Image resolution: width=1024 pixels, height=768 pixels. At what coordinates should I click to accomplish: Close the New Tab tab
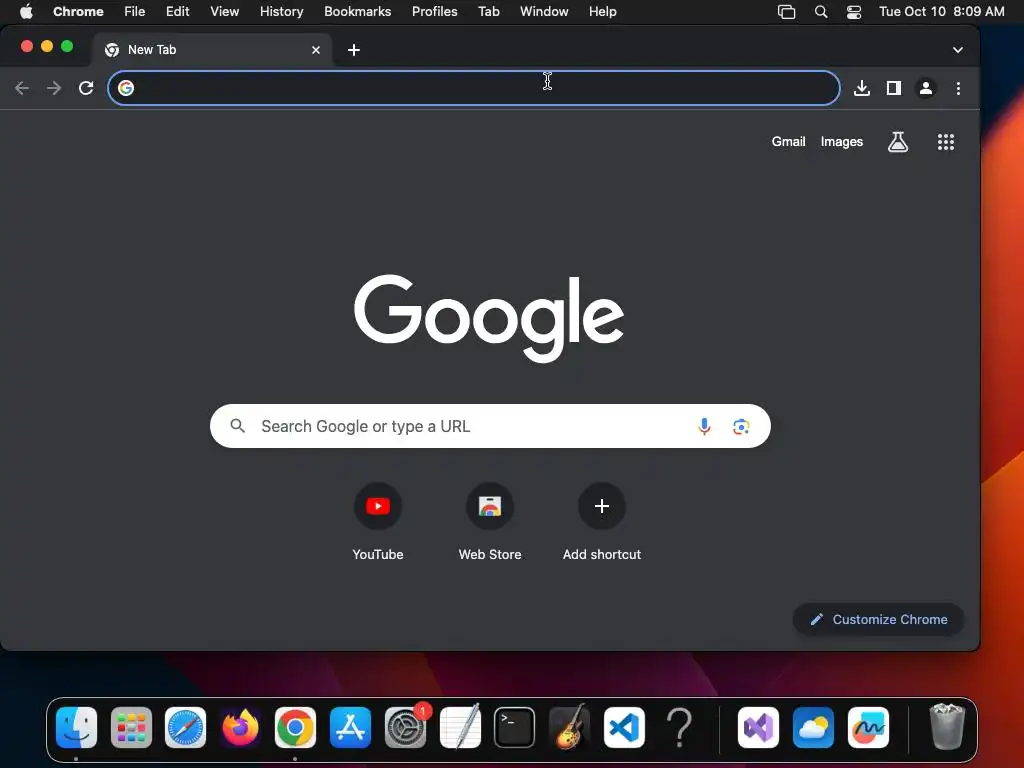click(x=316, y=50)
